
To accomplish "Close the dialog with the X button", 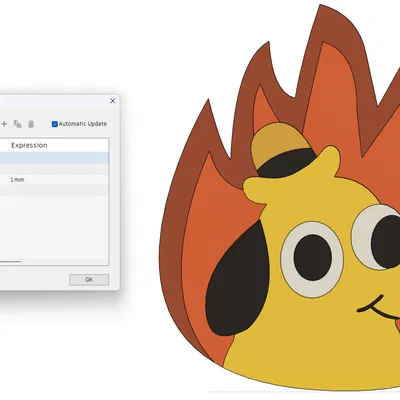I will [x=113, y=101].
